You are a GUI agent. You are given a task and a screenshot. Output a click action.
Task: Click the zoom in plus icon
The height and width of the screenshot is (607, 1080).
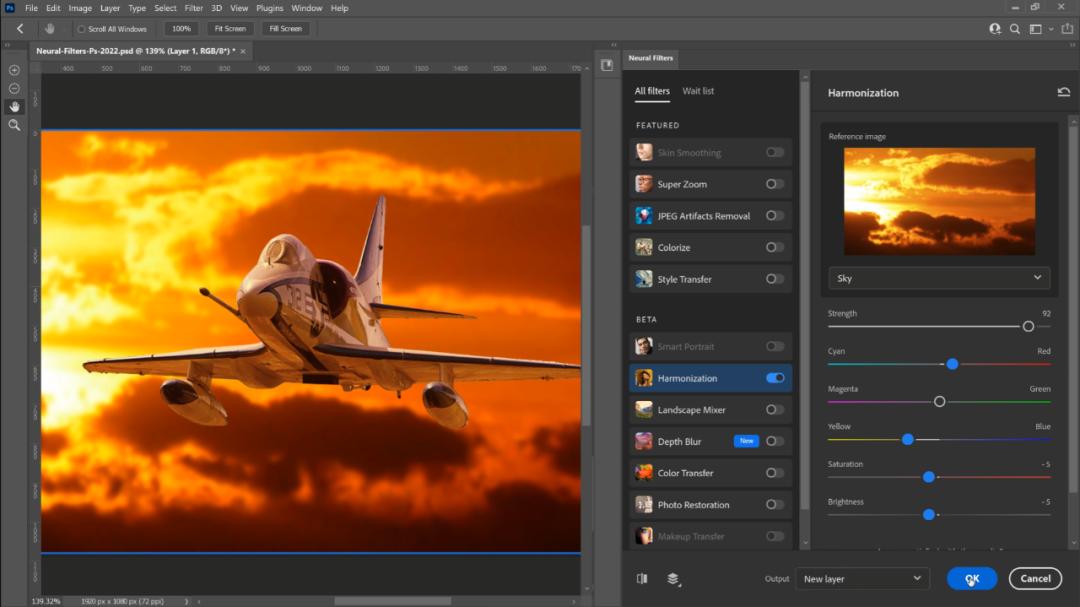[x=14, y=70]
